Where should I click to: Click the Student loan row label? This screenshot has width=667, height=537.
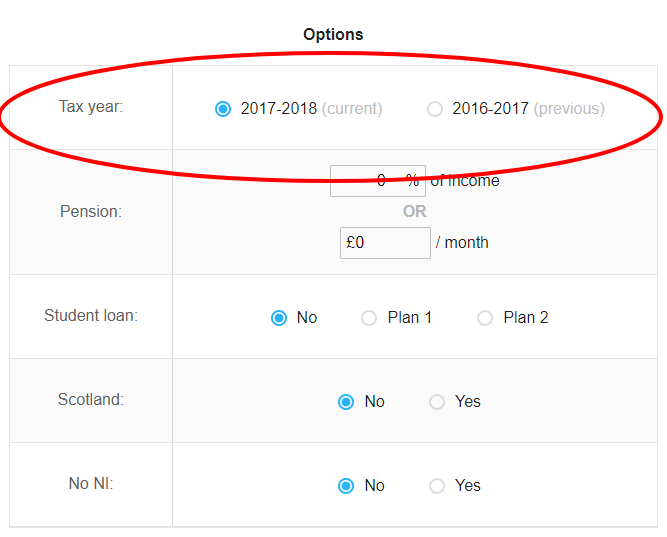coord(91,316)
